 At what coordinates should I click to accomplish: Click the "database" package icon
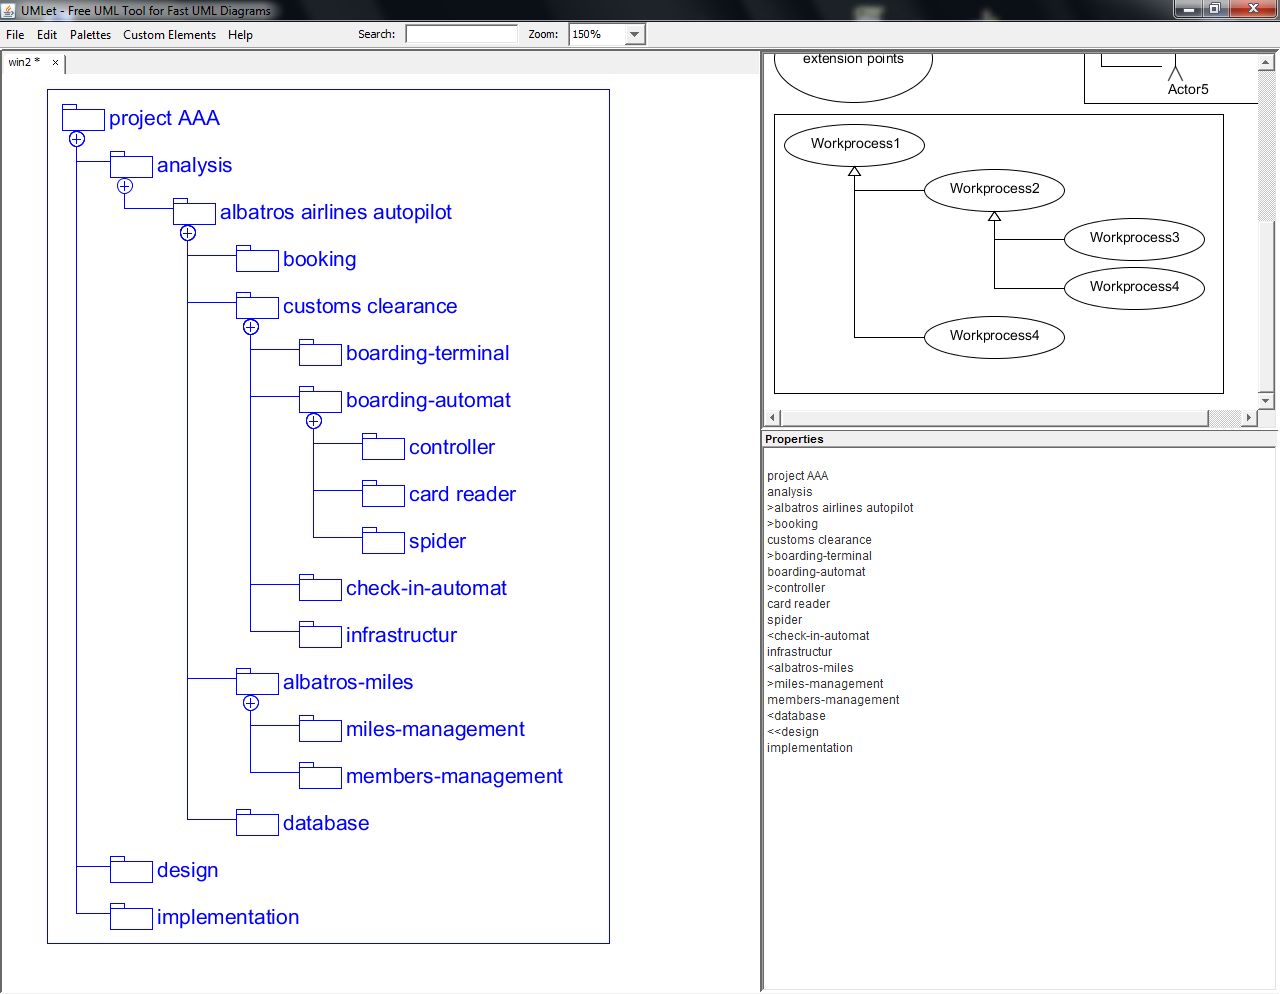257,823
